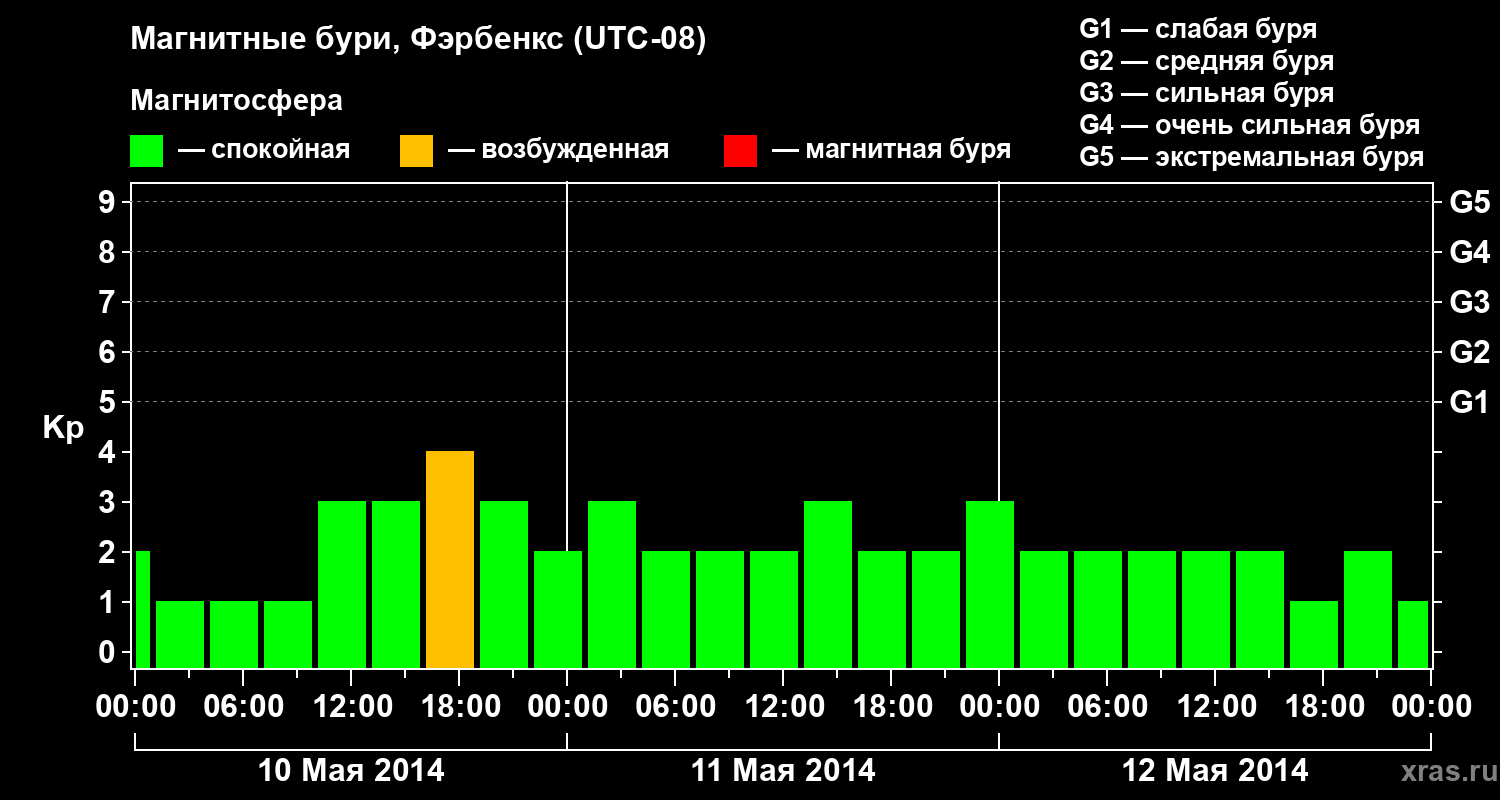Screen dimensions: 1500x800
Task: Click the right-axis 'G1' storm level label
Action: pos(1470,402)
